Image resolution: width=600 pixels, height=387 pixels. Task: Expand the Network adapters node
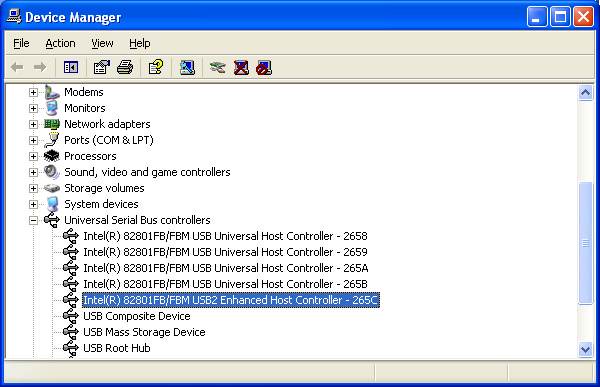point(33,124)
